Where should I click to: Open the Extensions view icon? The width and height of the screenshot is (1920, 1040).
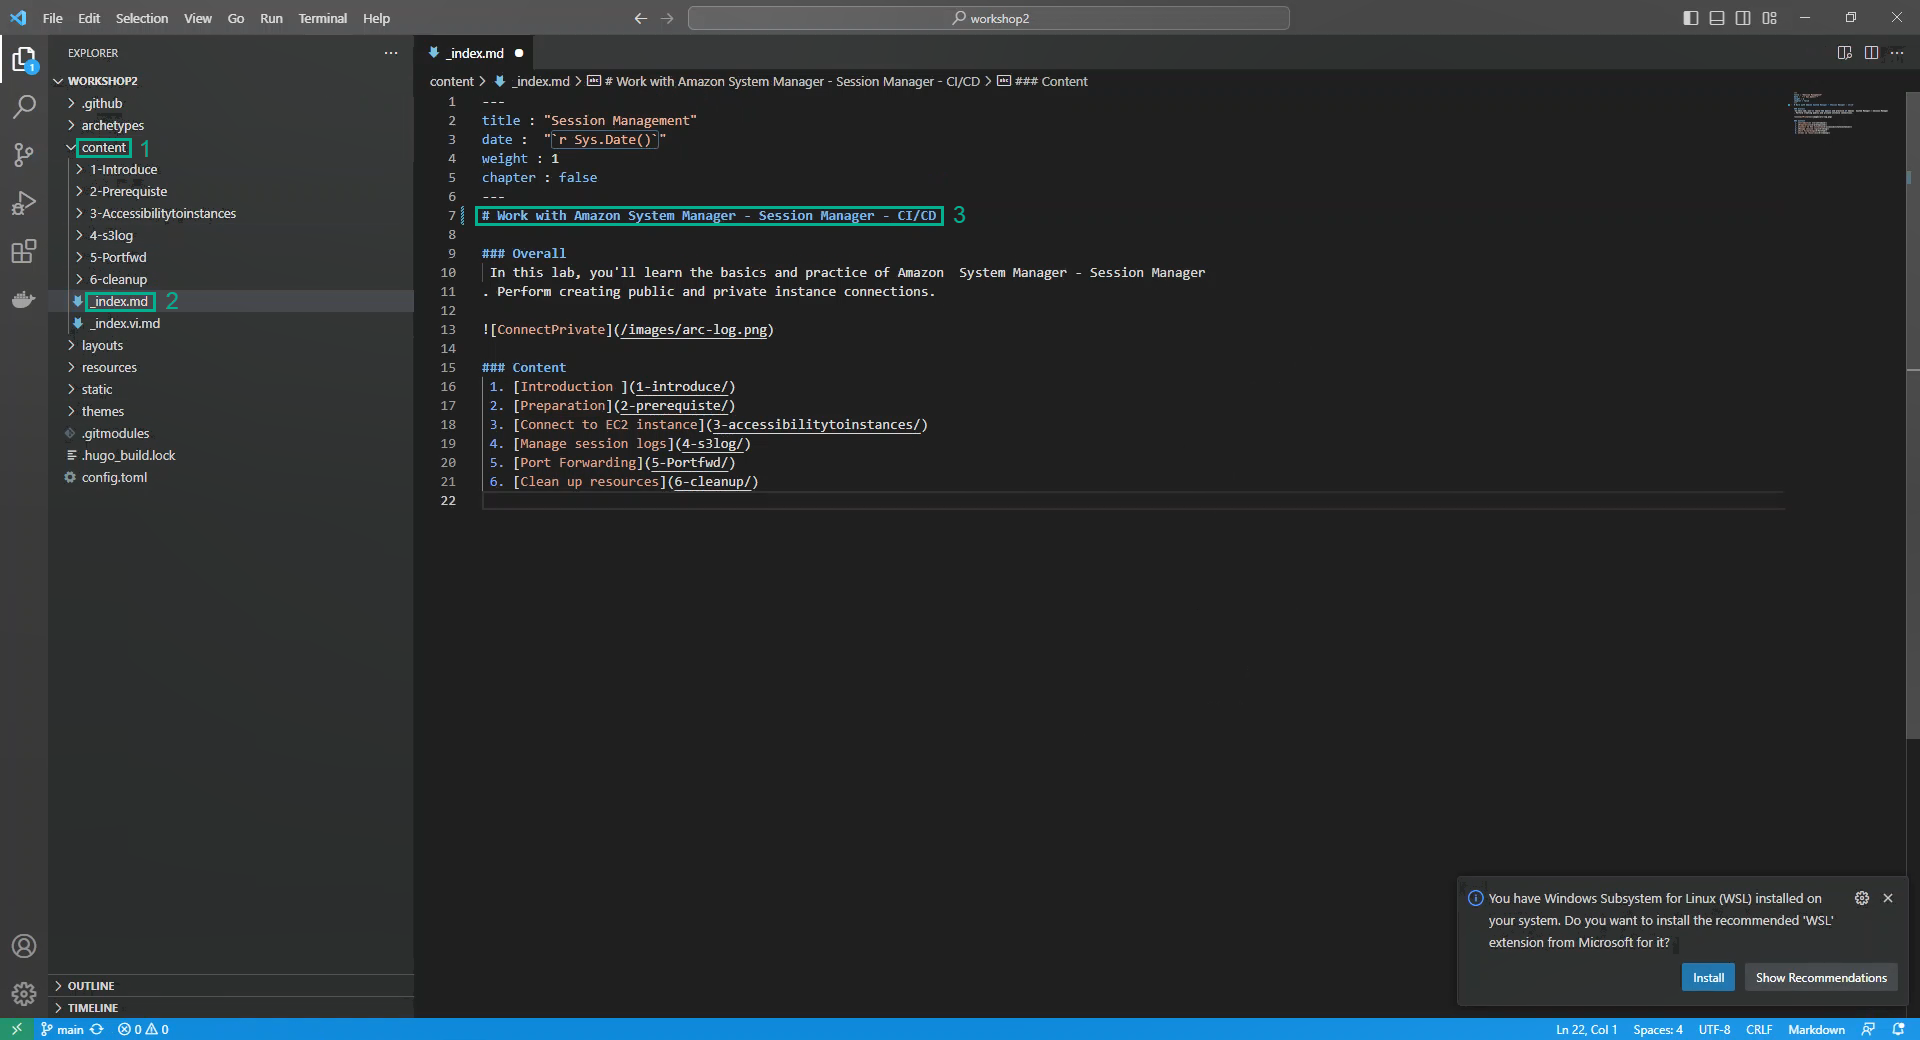pos(24,251)
